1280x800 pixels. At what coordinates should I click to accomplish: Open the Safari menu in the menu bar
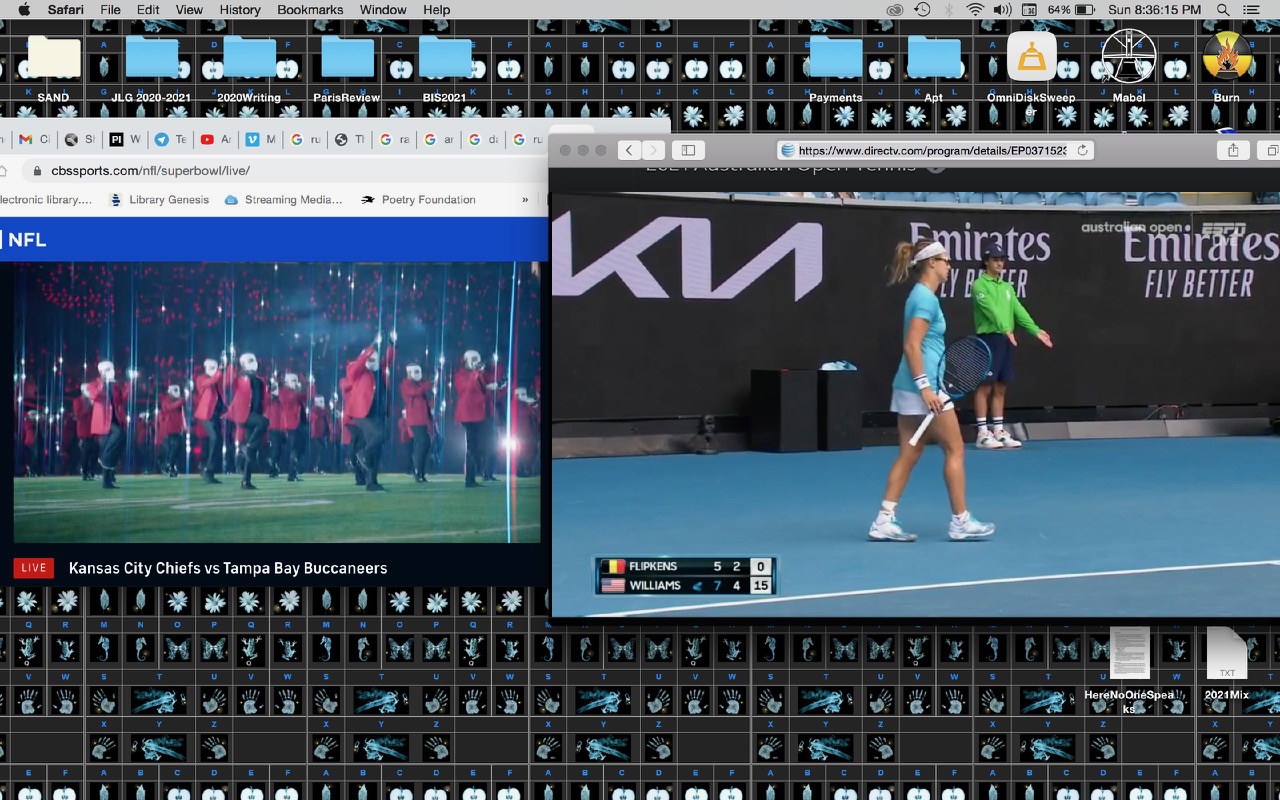click(x=66, y=10)
